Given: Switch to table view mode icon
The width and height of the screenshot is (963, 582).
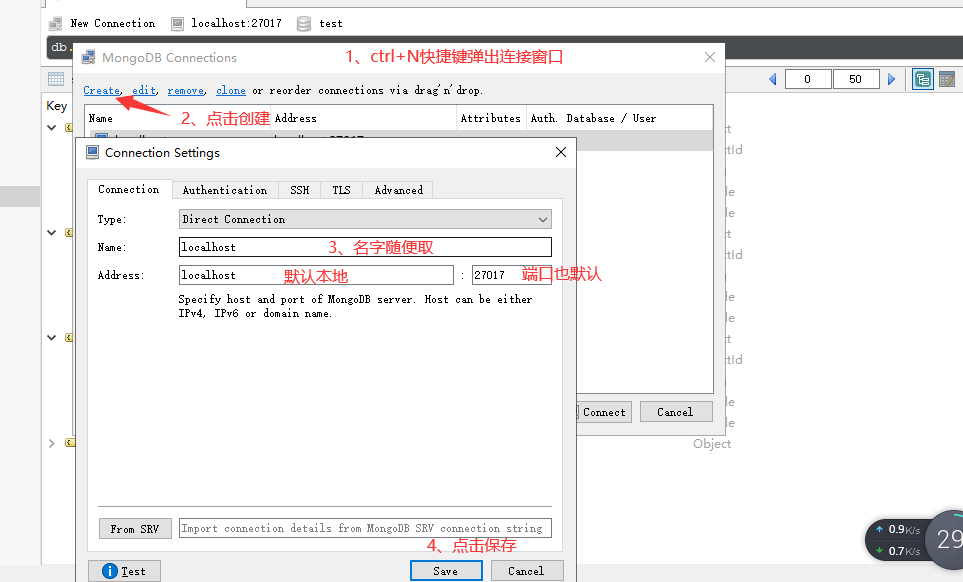Looking at the screenshot, I should 947,79.
